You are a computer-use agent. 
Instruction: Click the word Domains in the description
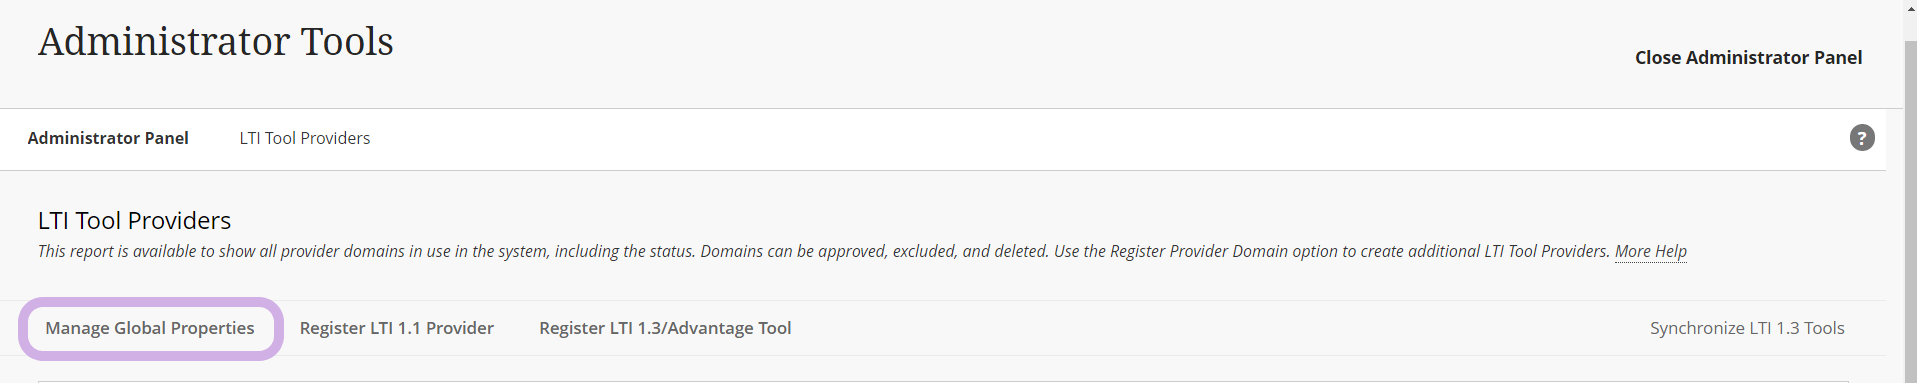click(731, 251)
